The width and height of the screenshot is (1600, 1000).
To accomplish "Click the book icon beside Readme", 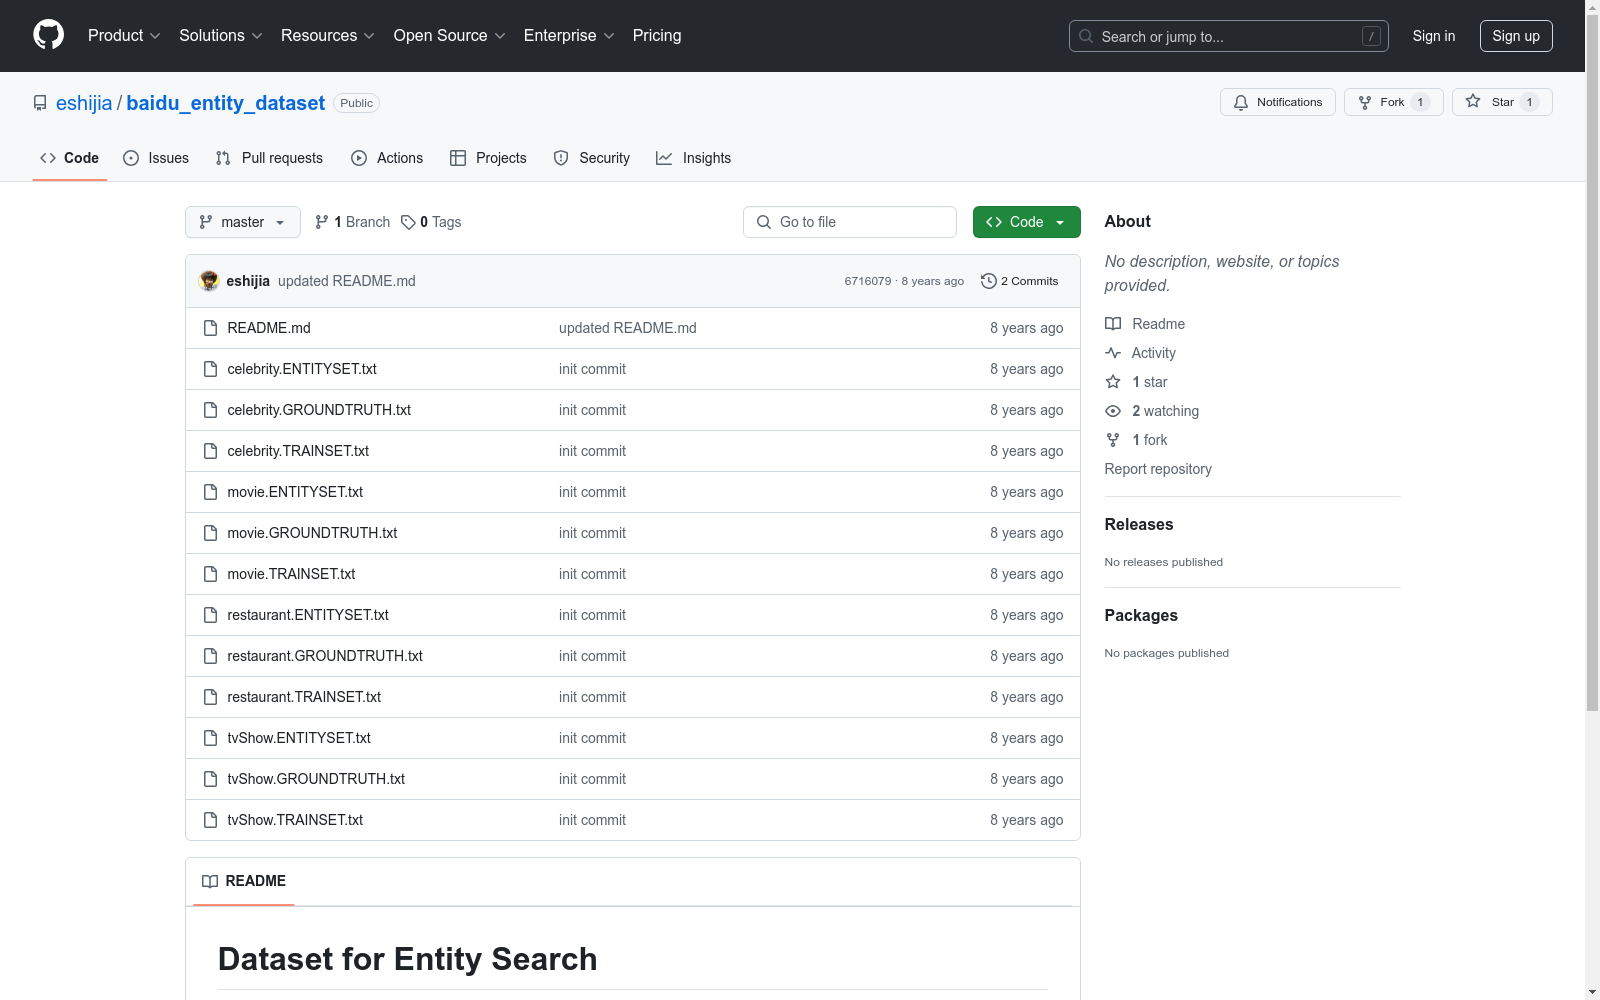I will (1113, 324).
